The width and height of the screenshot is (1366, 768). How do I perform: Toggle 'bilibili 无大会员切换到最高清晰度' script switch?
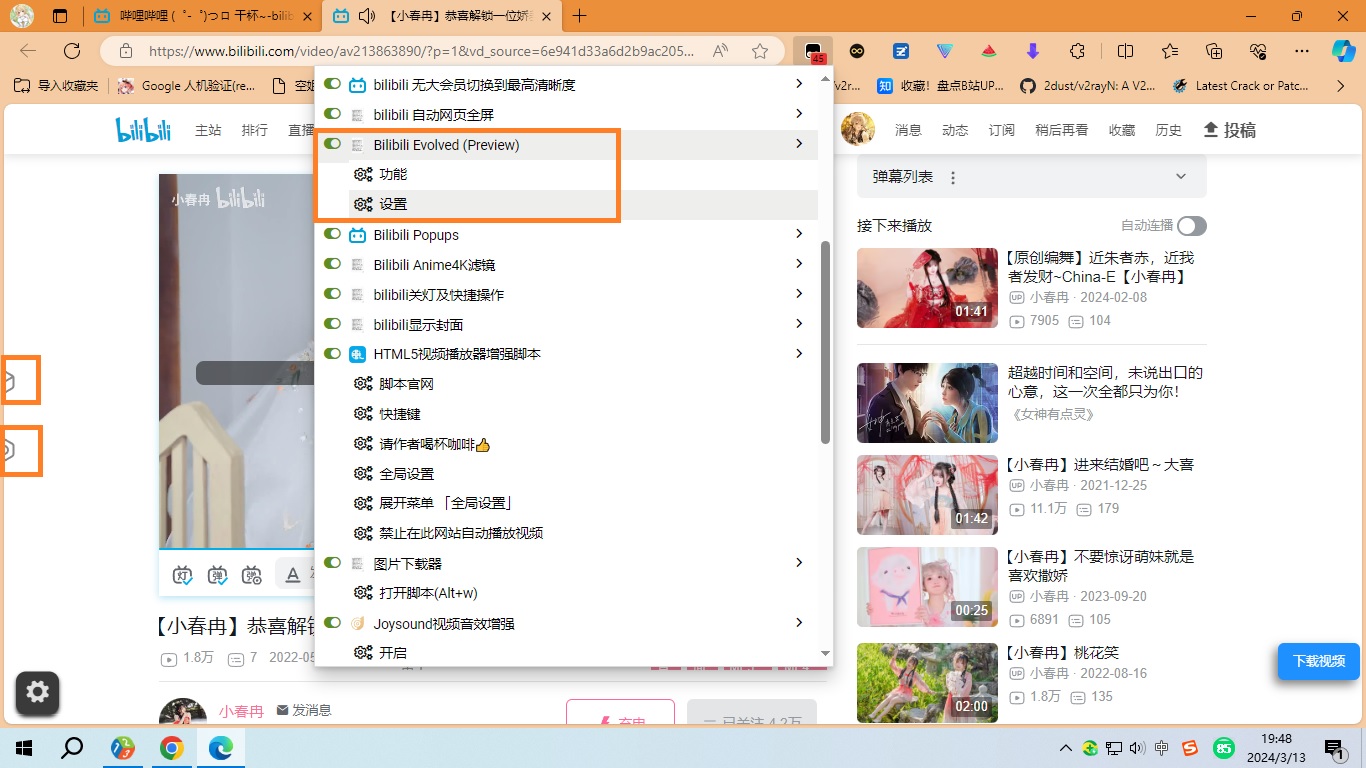[332, 84]
